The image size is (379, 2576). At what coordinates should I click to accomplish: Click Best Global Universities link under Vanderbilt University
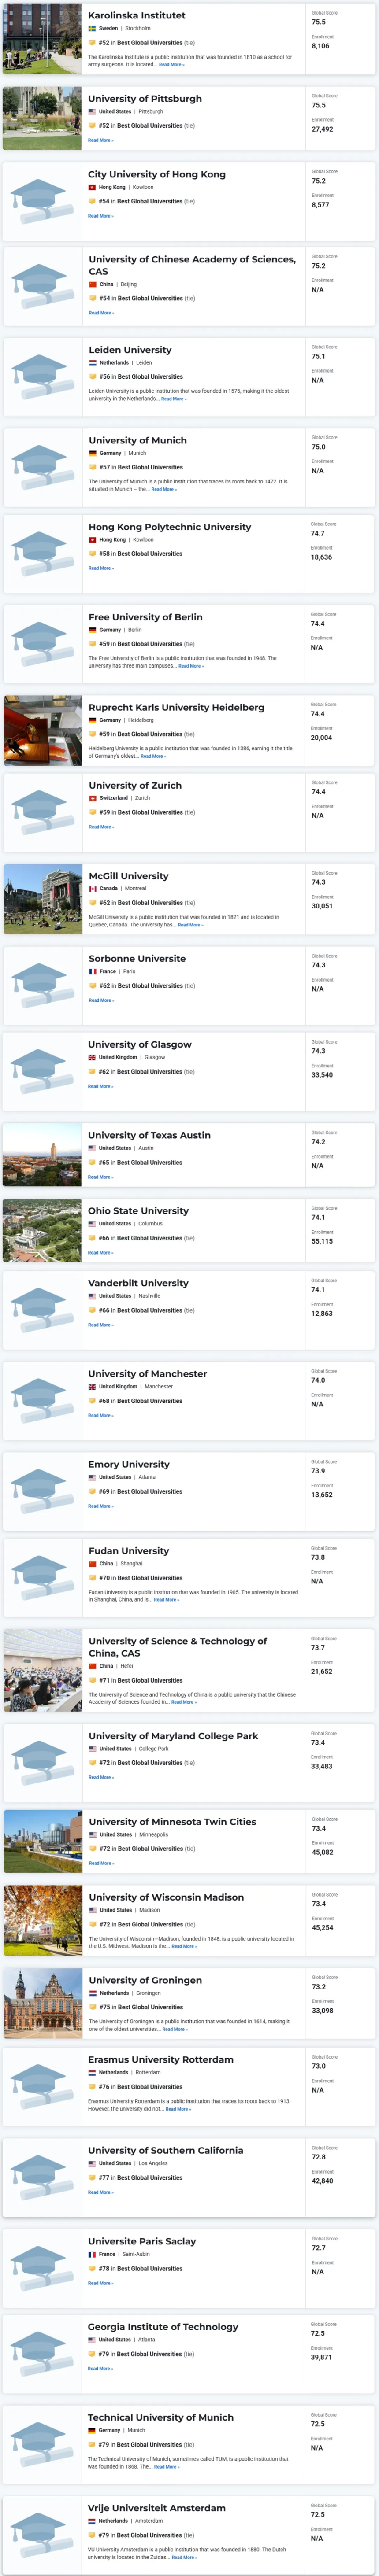point(150,1310)
